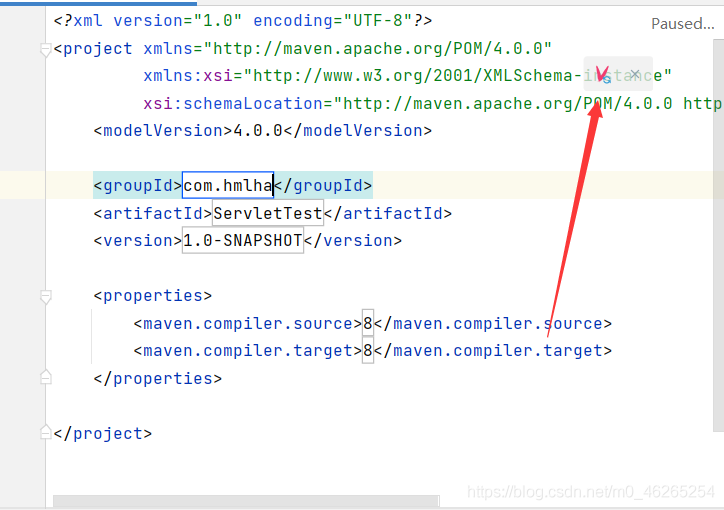Click the closing "</maven.compiler.target>" tag
This screenshot has width=724, height=510.
coord(493,351)
